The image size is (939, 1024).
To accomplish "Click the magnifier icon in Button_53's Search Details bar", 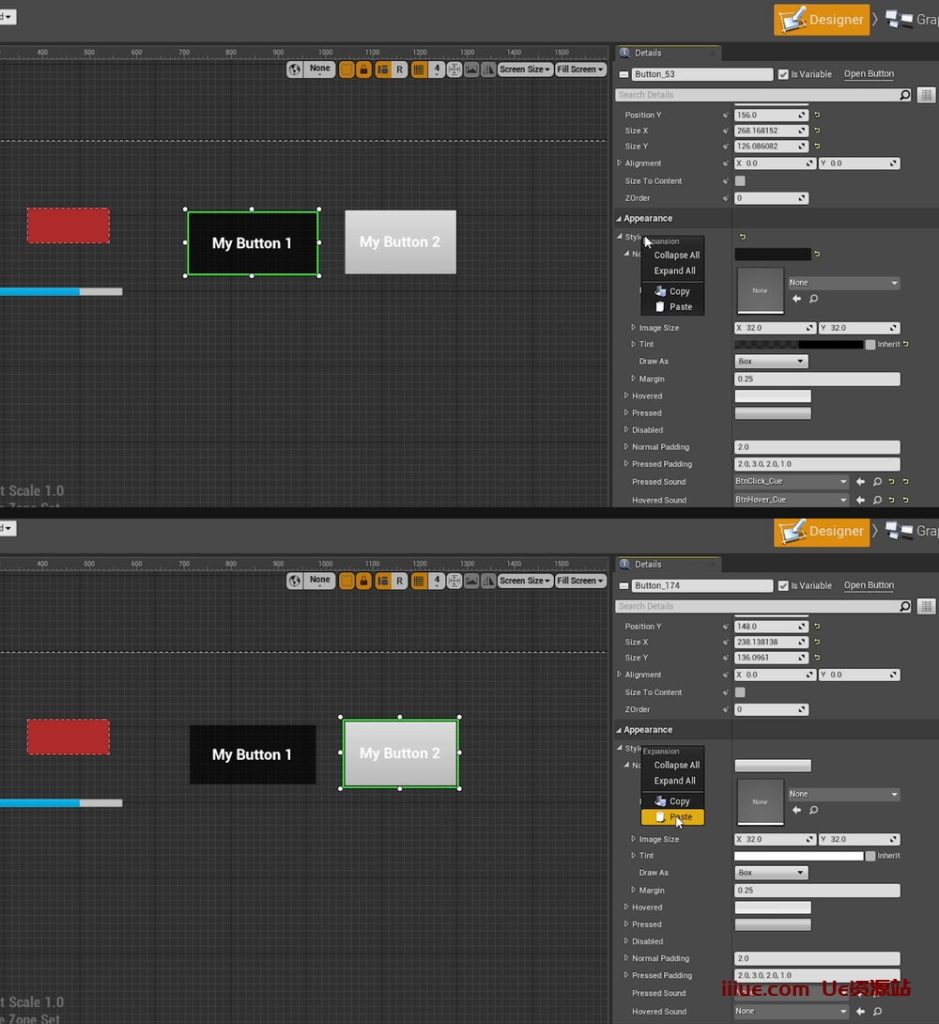I will click(904, 95).
